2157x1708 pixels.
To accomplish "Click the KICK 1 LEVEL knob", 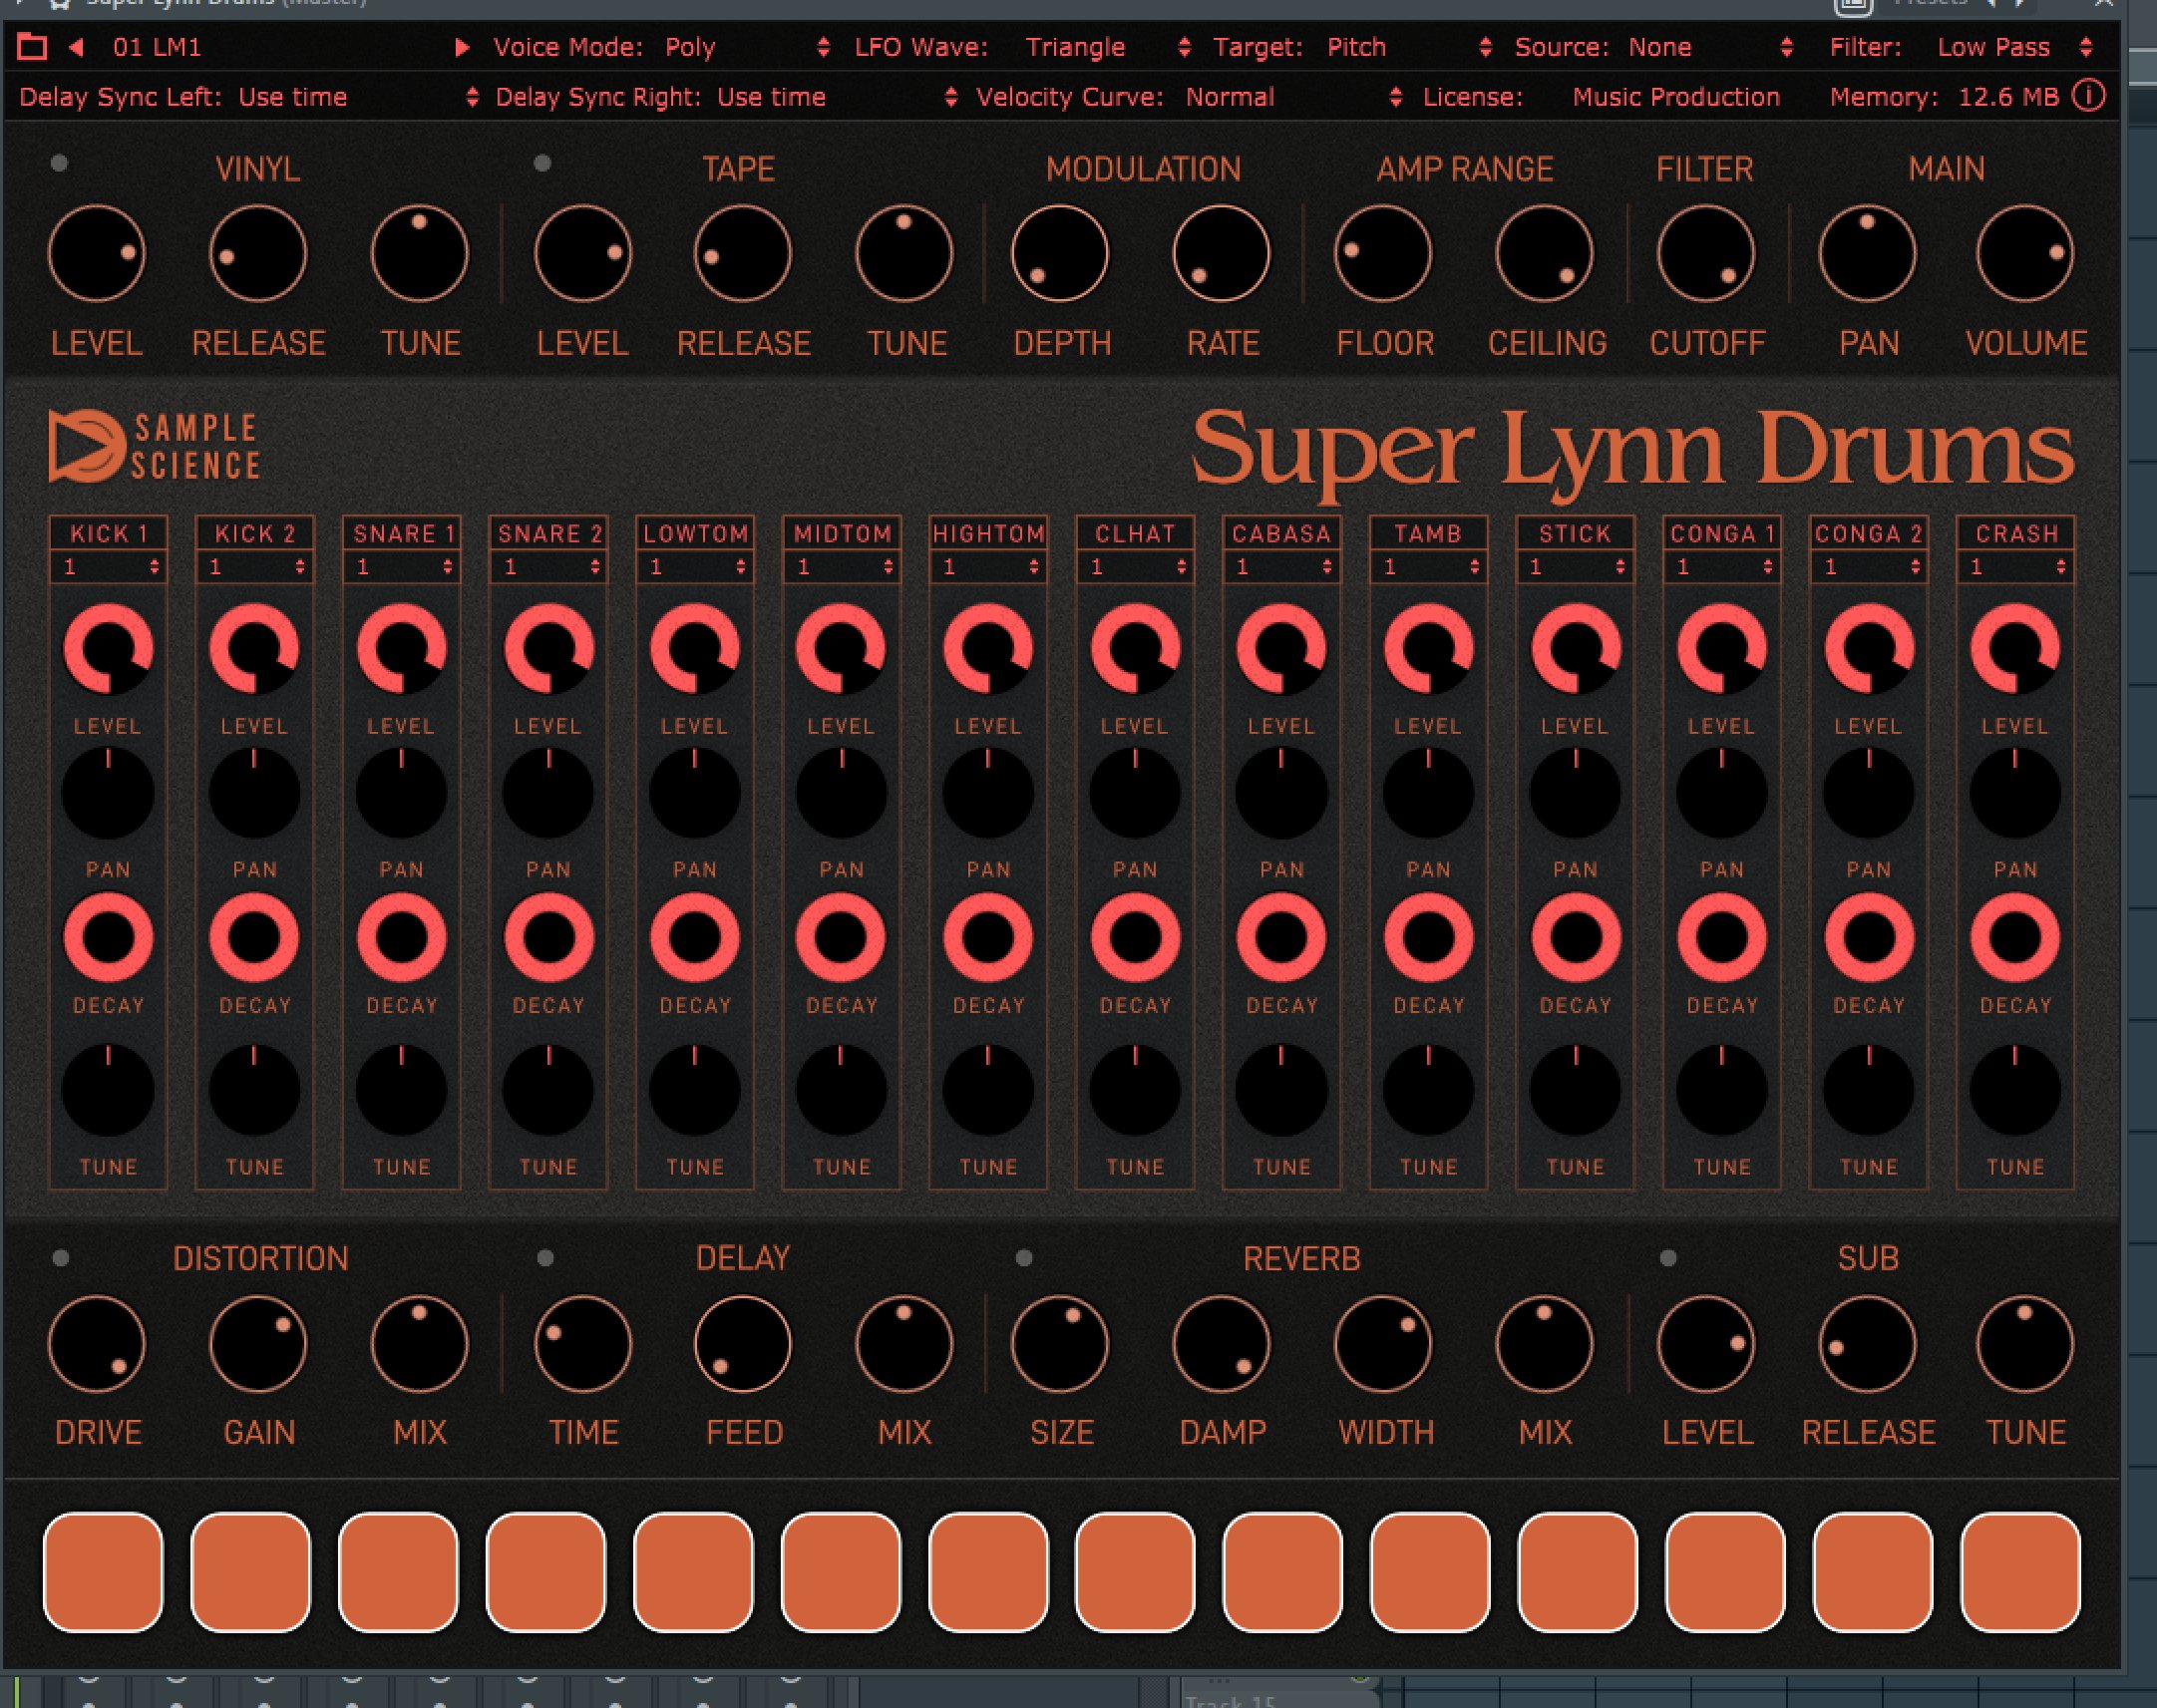I will (x=108, y=649).
